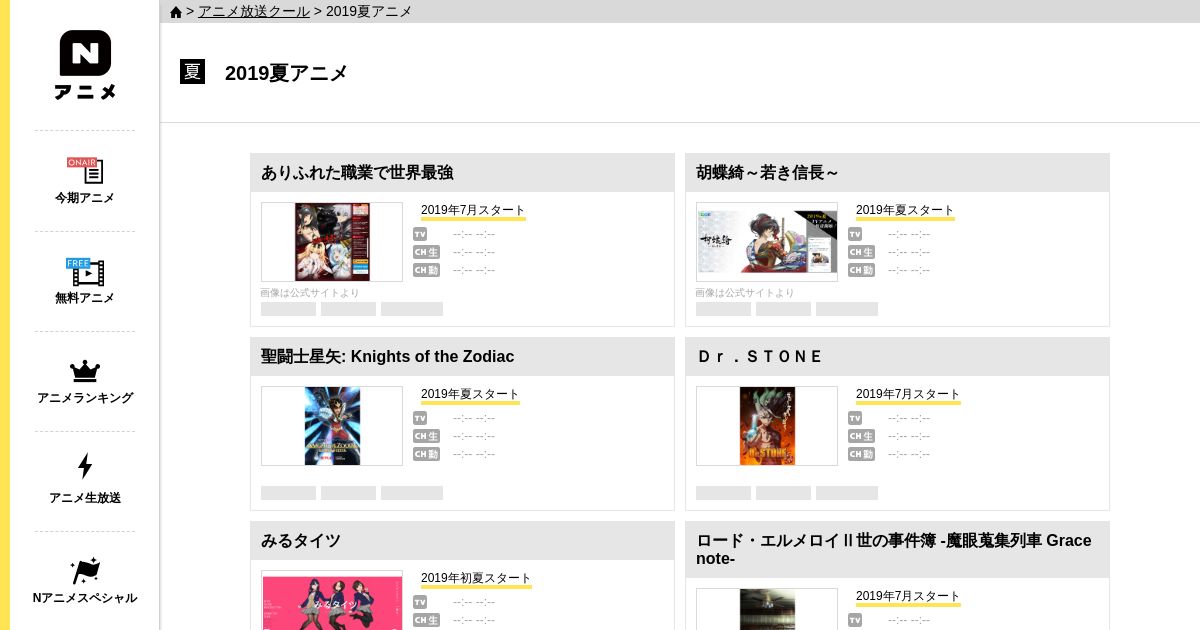Click CH動 icon in 聖闘士星矢 card
The height and width of the screenshot is (630, 1200).
[426, 454]
